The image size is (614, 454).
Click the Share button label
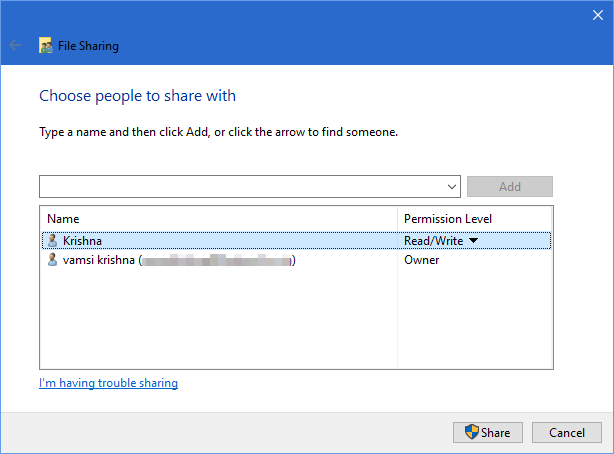click(x=495, y=432)
